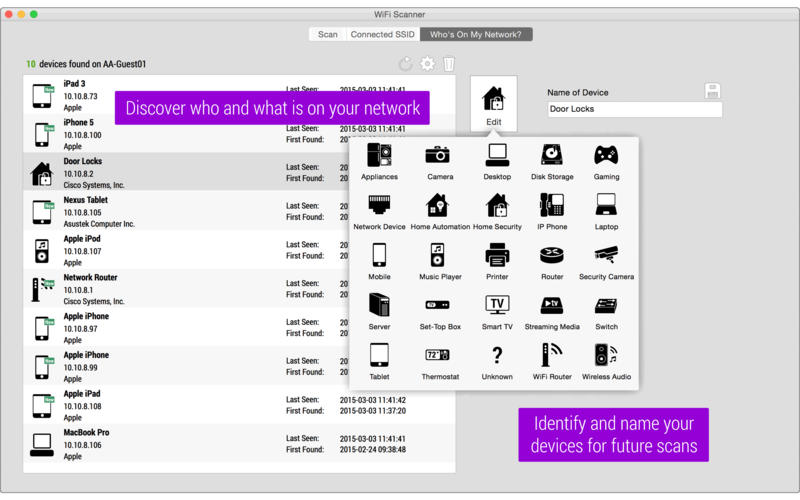Screen dimensions: 800x500
Task: Select the Apple iPad device row
Action: (x=239, y=406)
